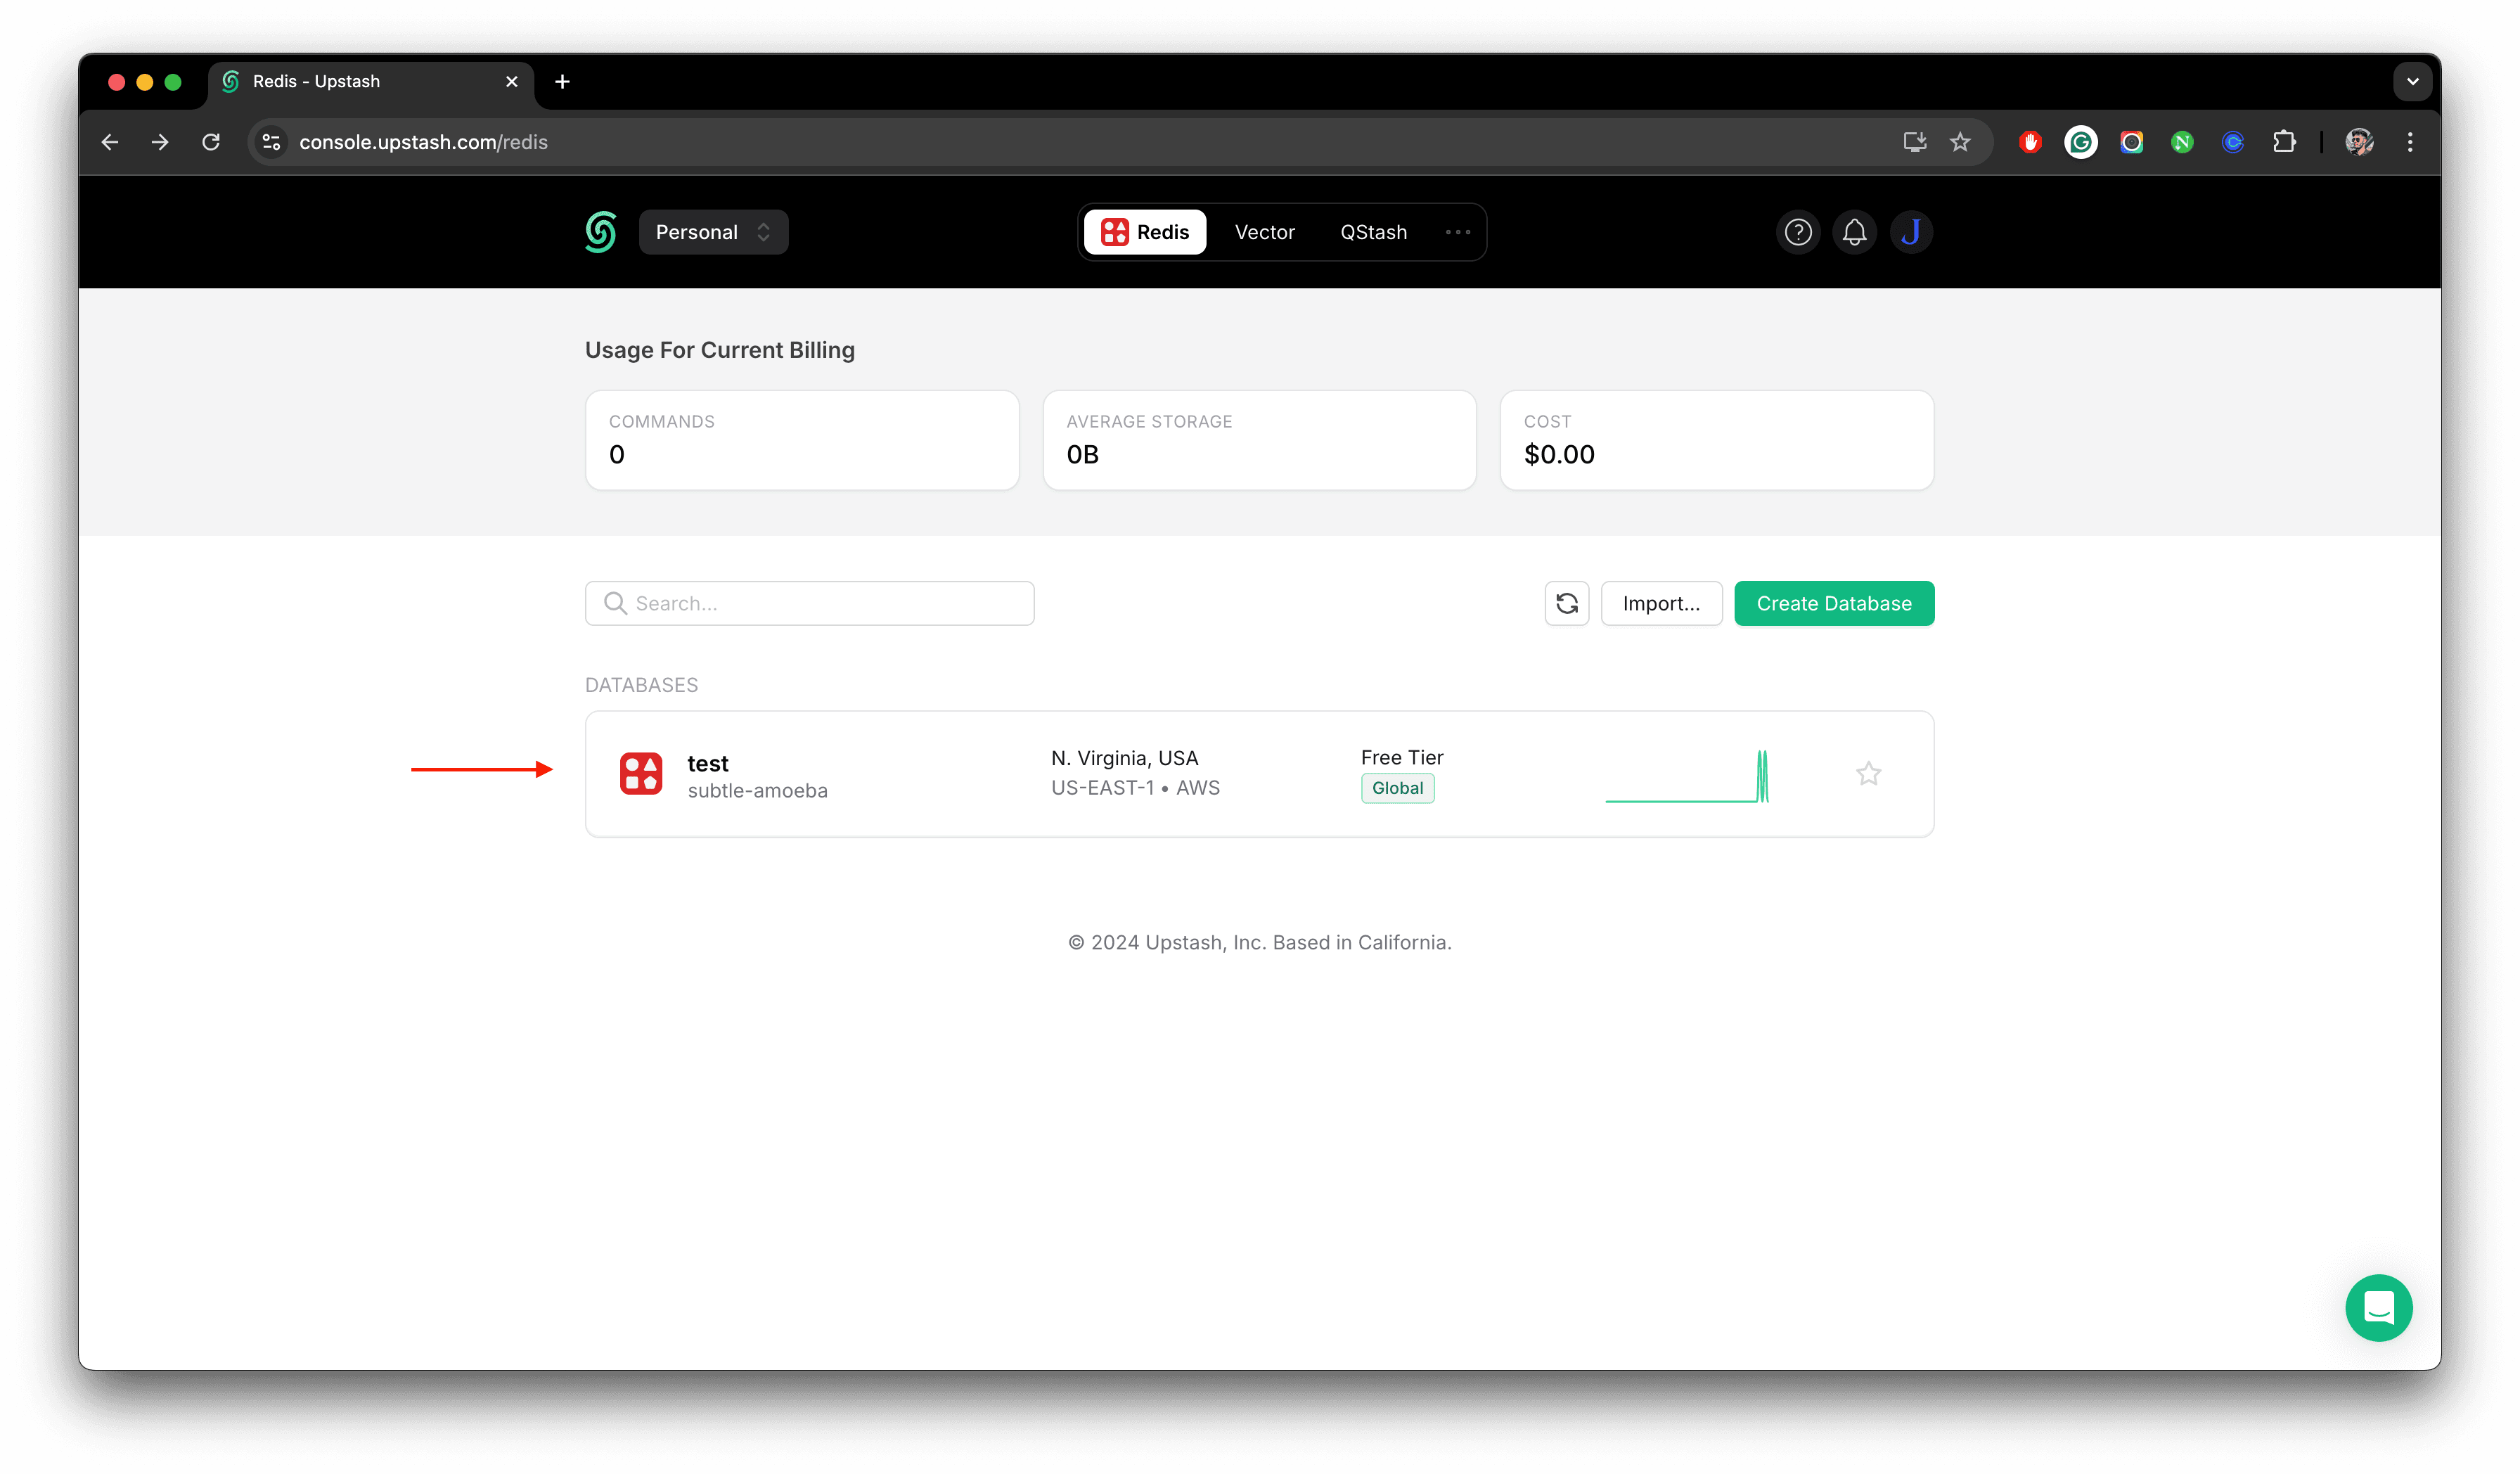Toggle the favorite star for test database
This screenshot has height=1474, width=2520.
pos(1868,774)
